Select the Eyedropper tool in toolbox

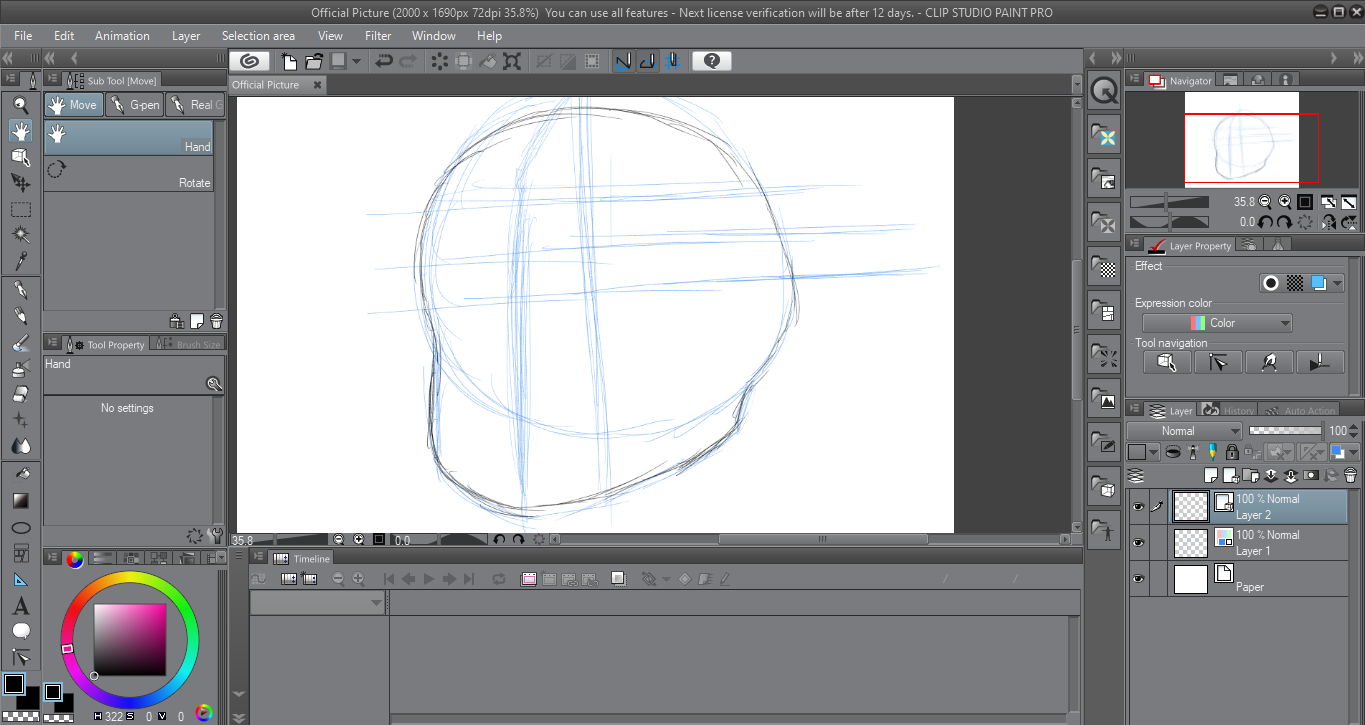pyautogui.click(x=21, y=261)
